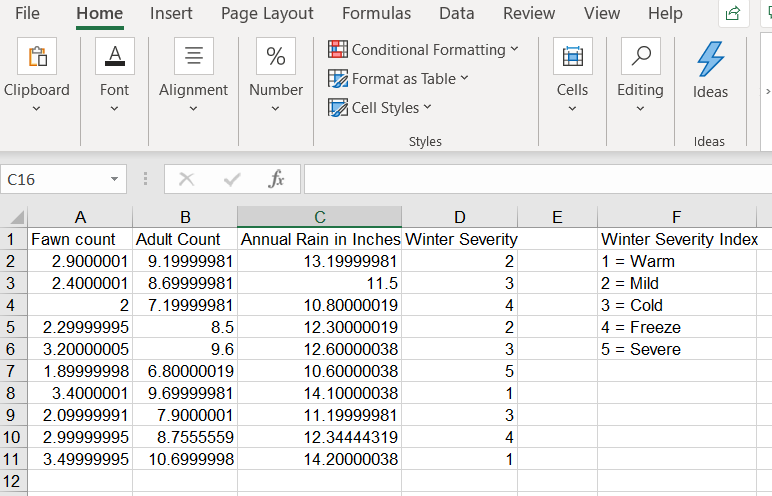Switch to the Review tab
This screenshot has width=772, height=496.
pyautogui.click(x=529, y=13)
